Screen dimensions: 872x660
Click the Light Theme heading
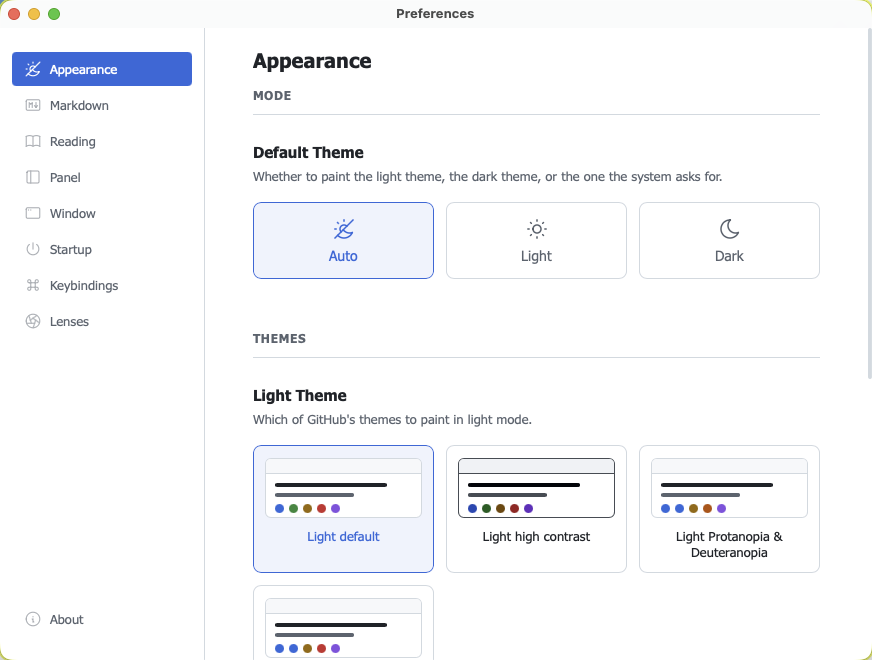(300, 395)
